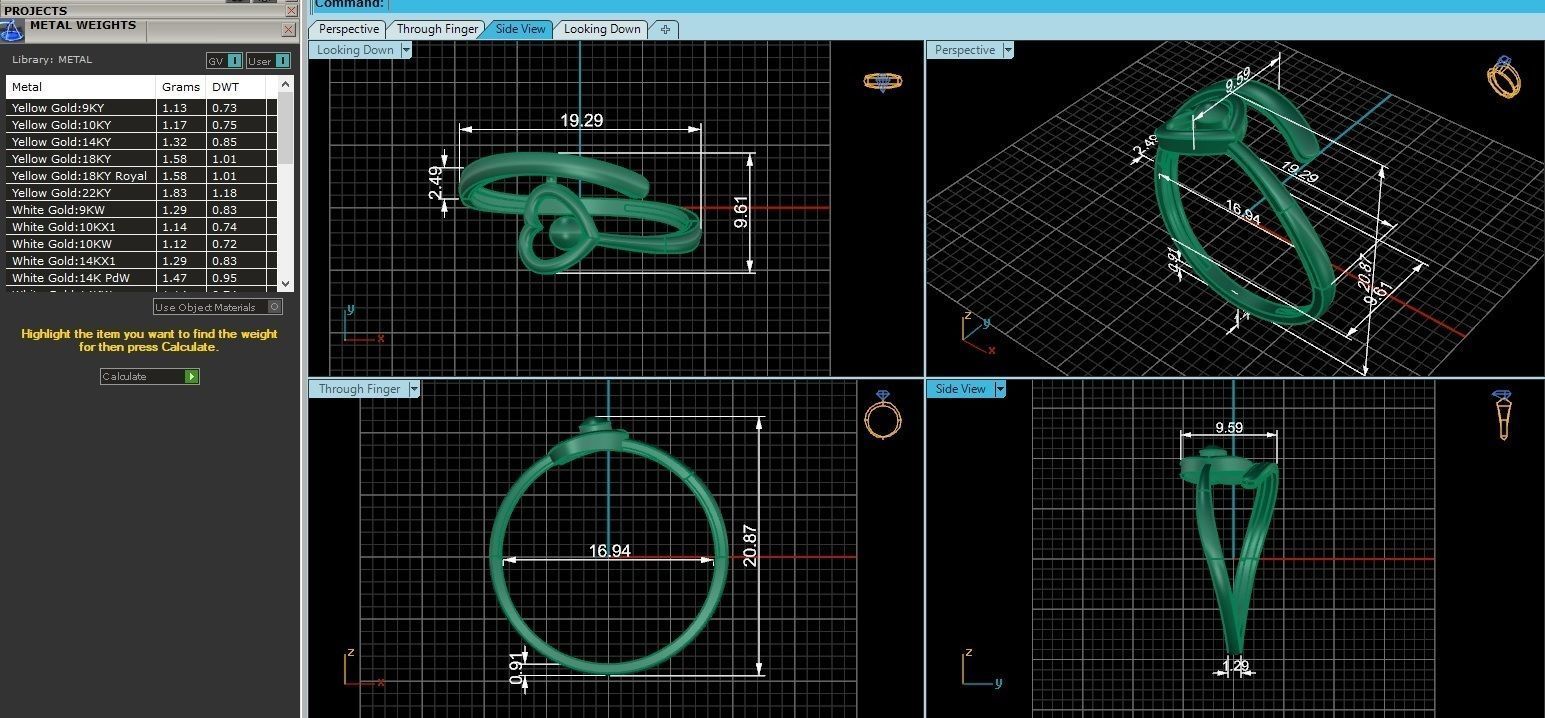Click the metal list scrollbar thumb
Viewport: 1545px width, 718px height.
coord(286,130)
